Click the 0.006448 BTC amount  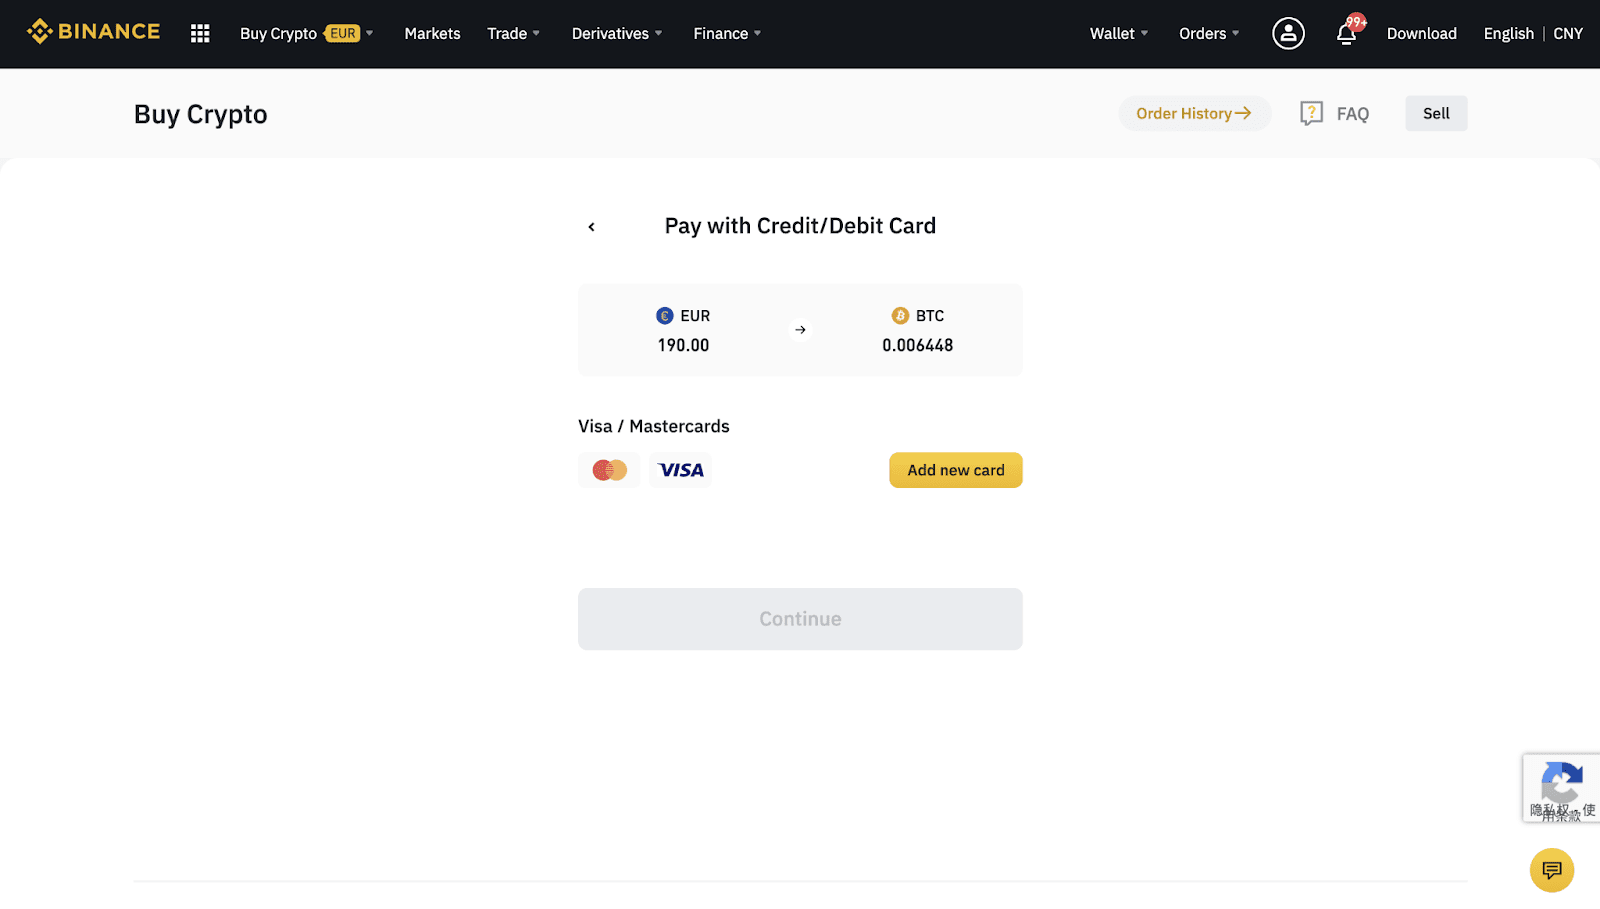pos(917,345)
